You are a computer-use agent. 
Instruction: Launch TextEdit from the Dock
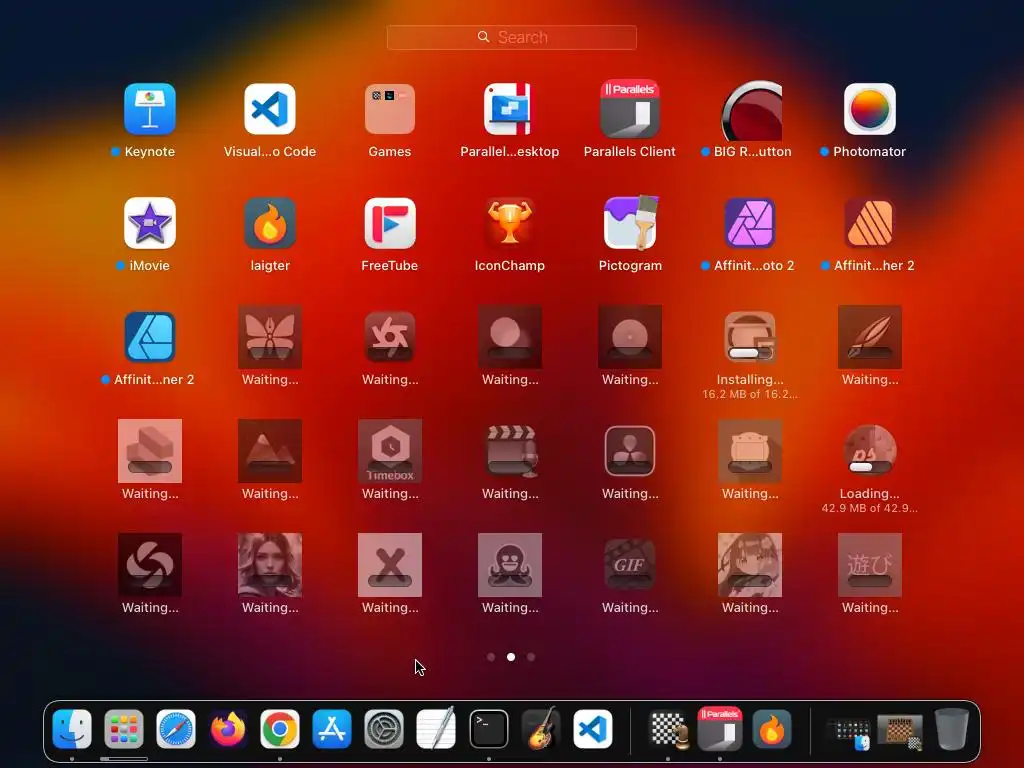click(x=436, y=728)
